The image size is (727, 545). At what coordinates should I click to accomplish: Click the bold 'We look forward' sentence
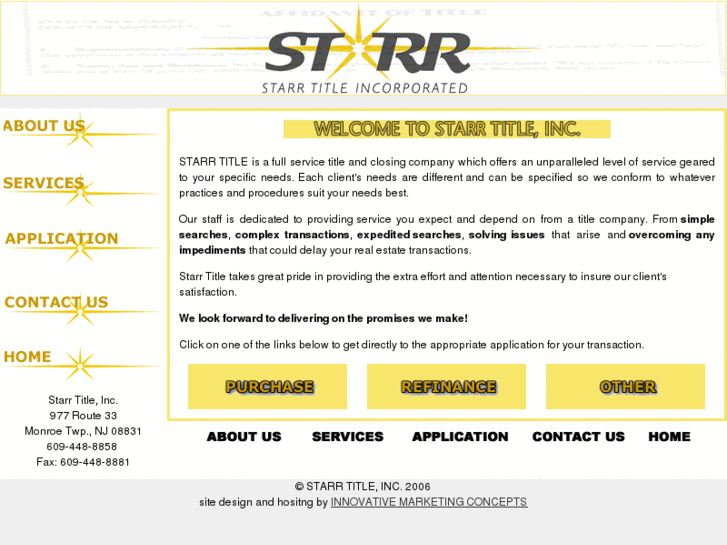coord(323,318)
